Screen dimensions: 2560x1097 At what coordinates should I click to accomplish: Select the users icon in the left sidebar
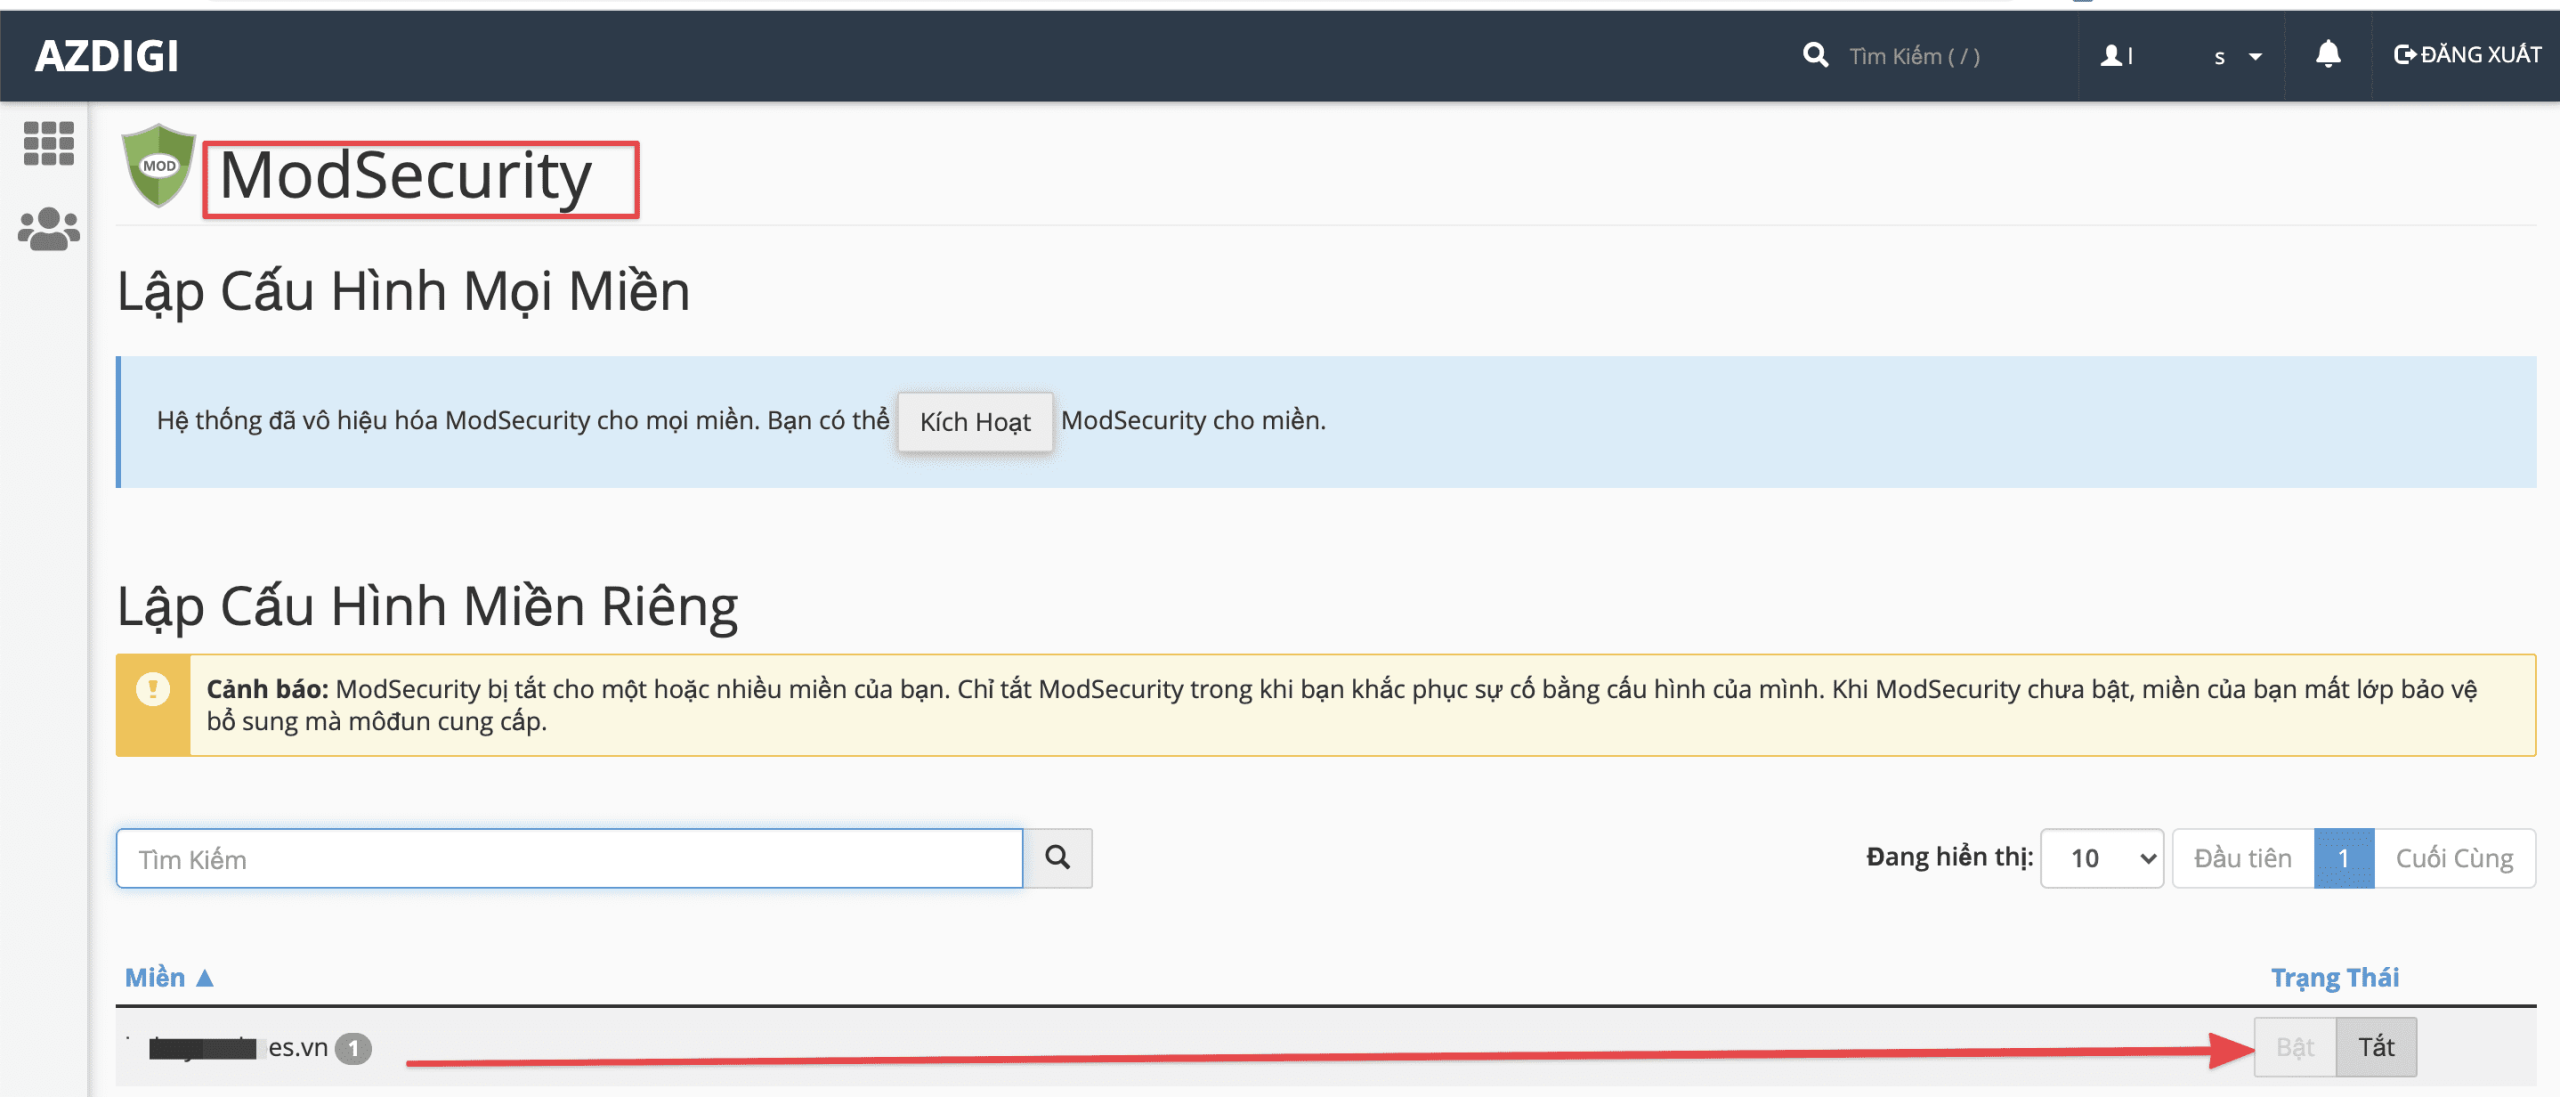[47, 228]
